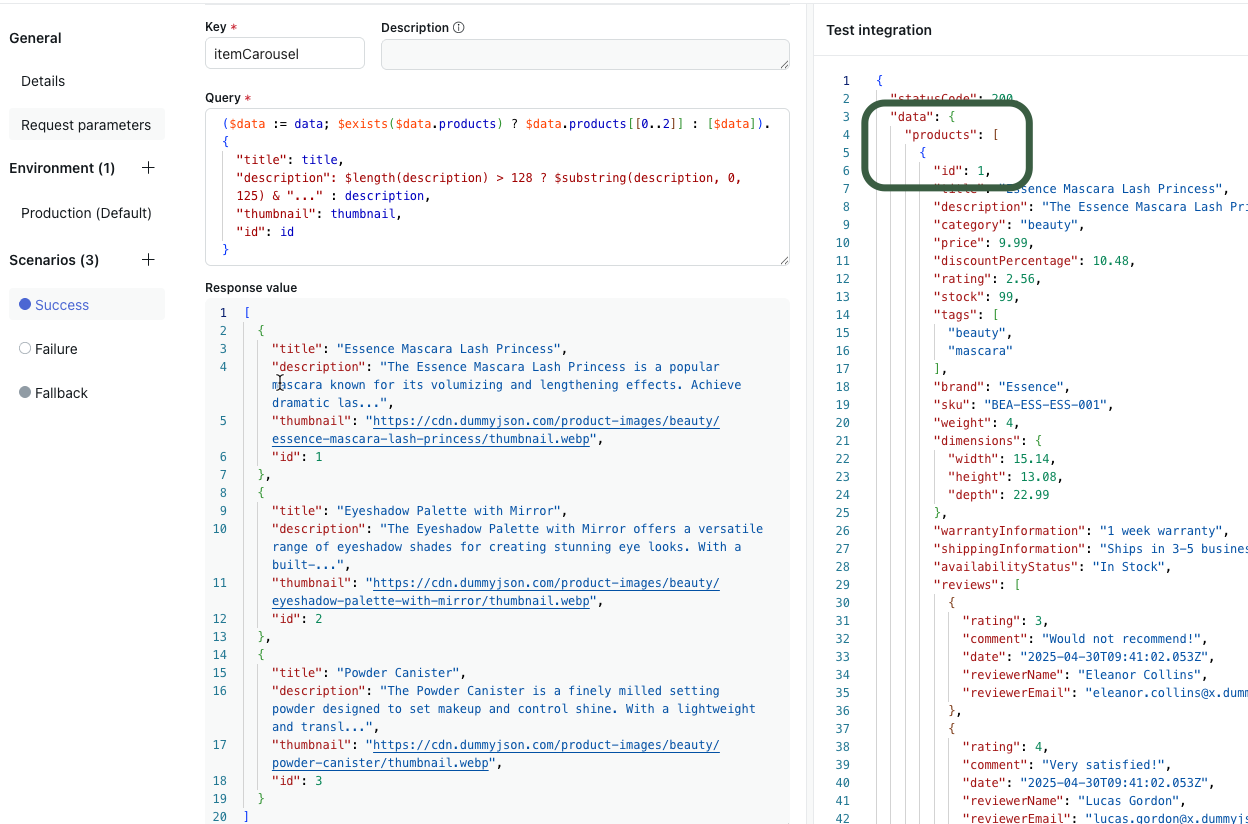The height and width of the screenshot is (824, 1248).
Task: Click the hollow circle icon beside Failure
Action: tap(25, 349)
